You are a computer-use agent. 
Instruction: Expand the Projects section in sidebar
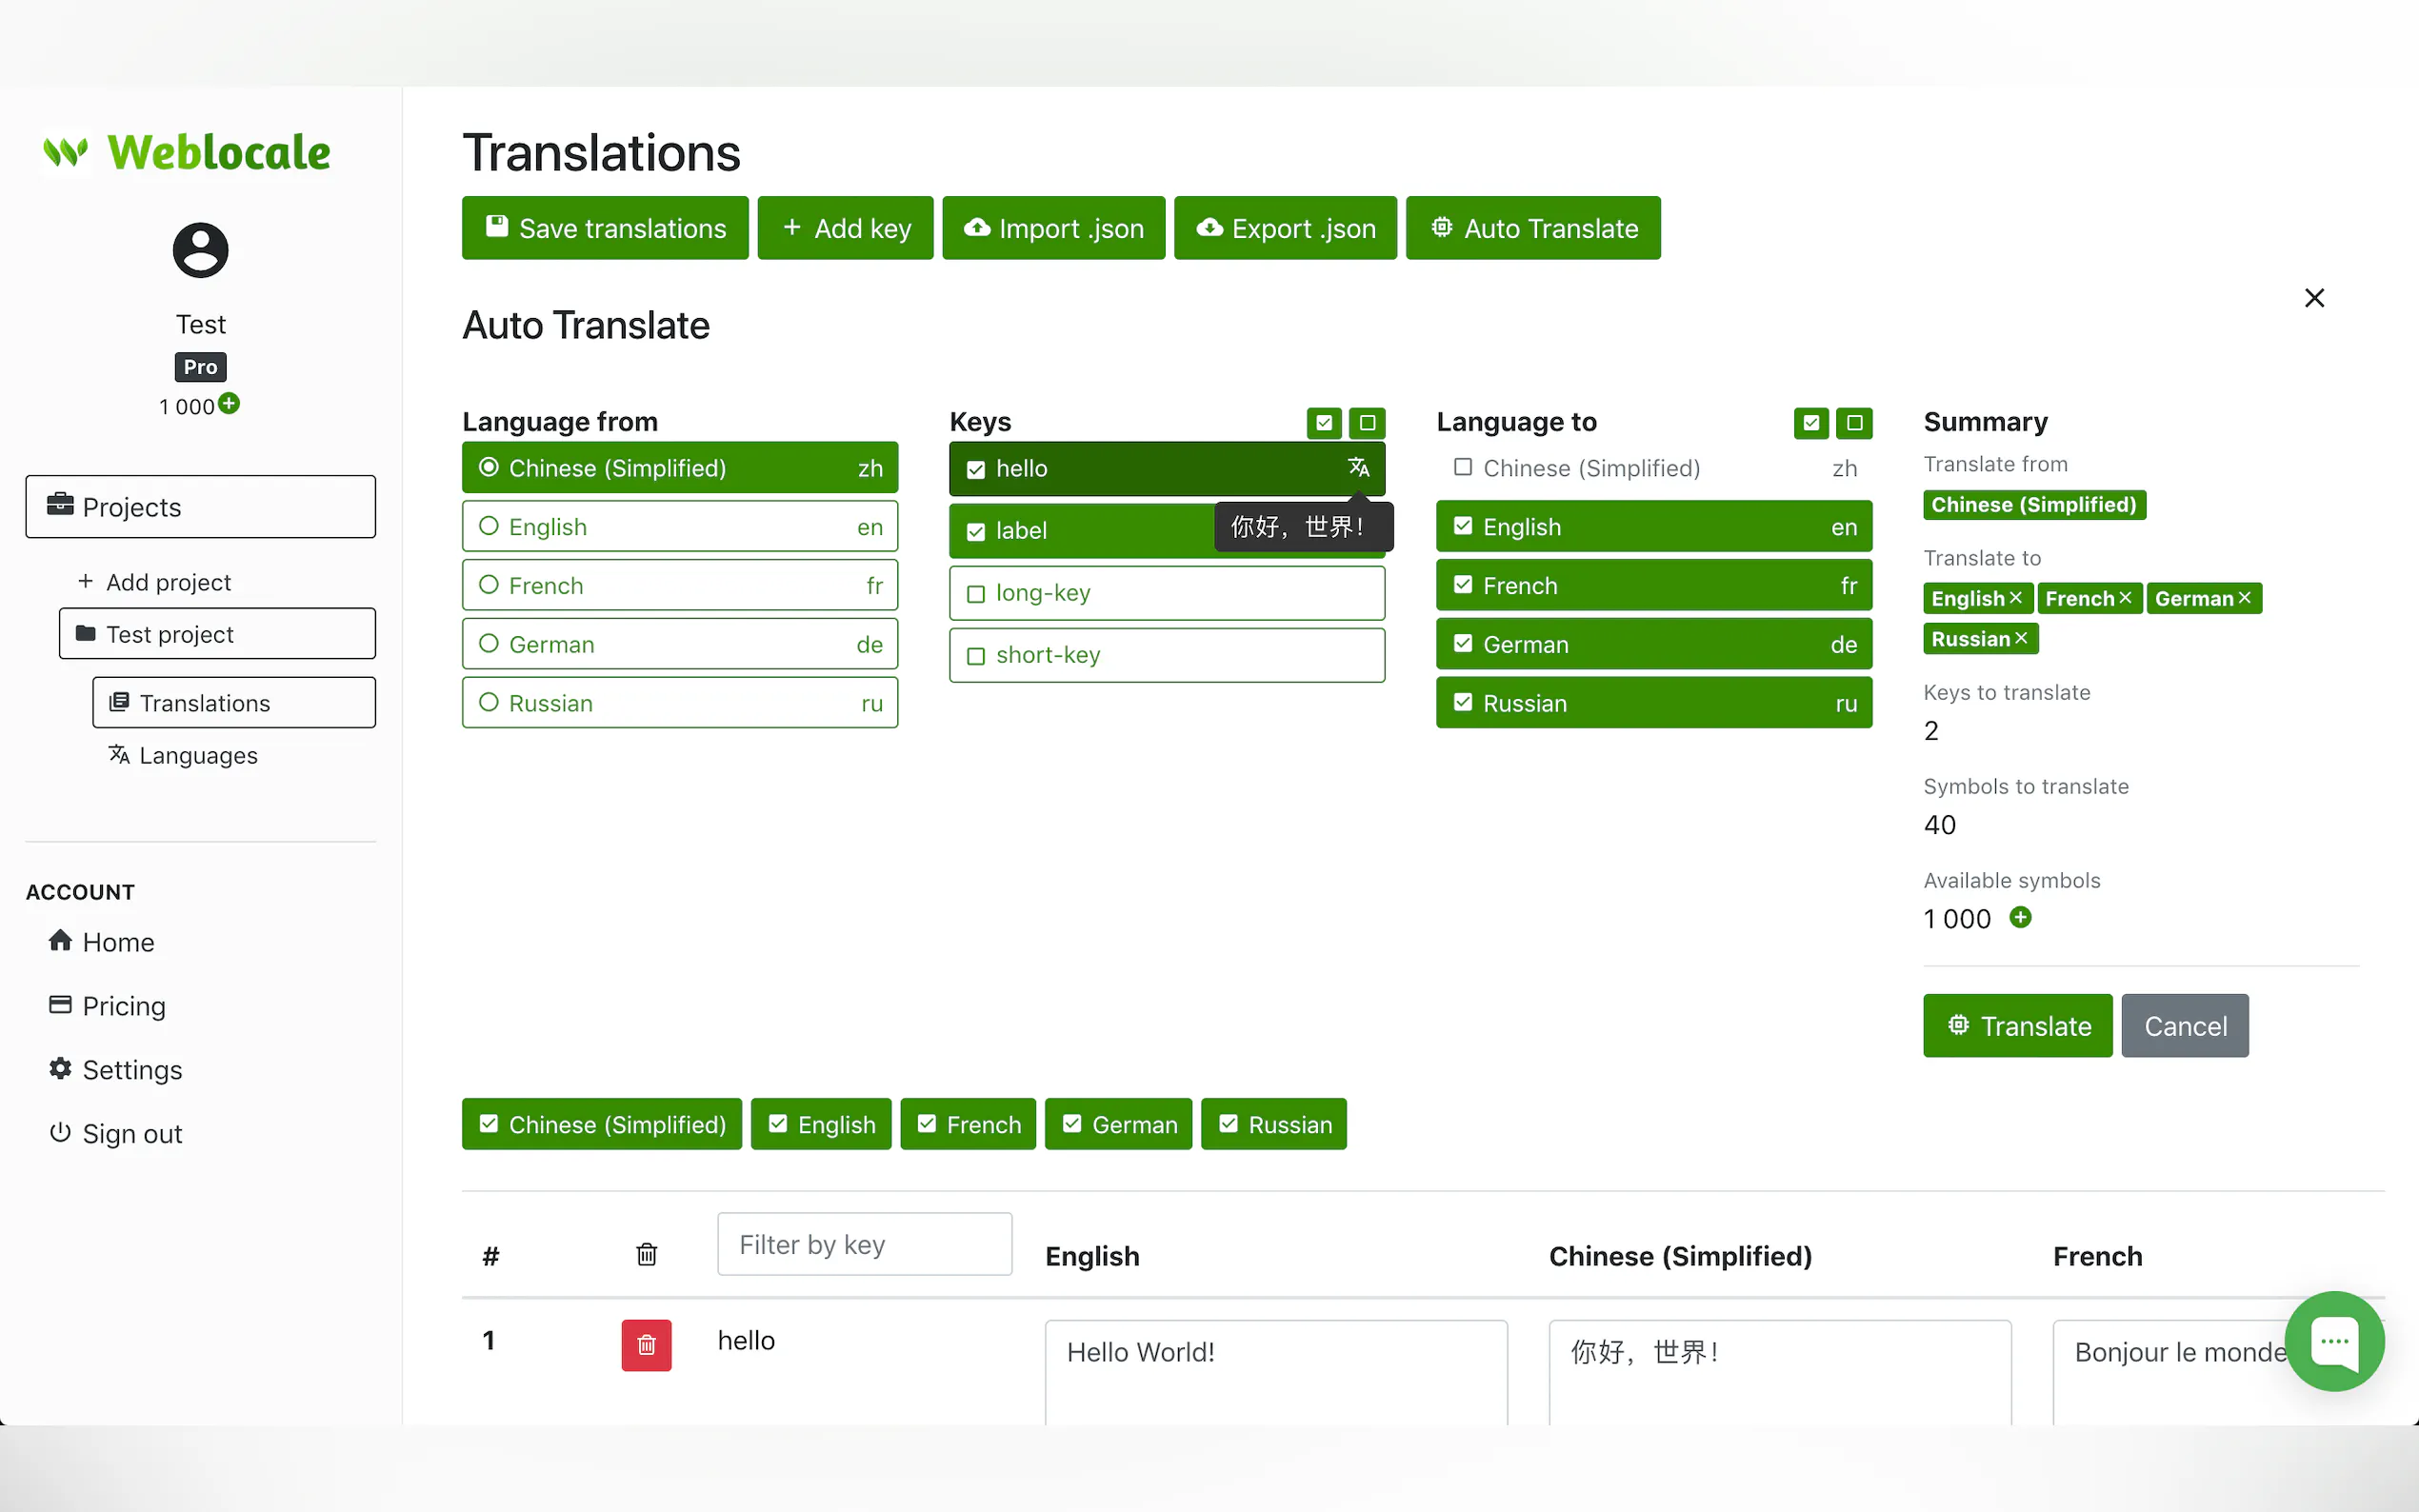tap(200, 507)
